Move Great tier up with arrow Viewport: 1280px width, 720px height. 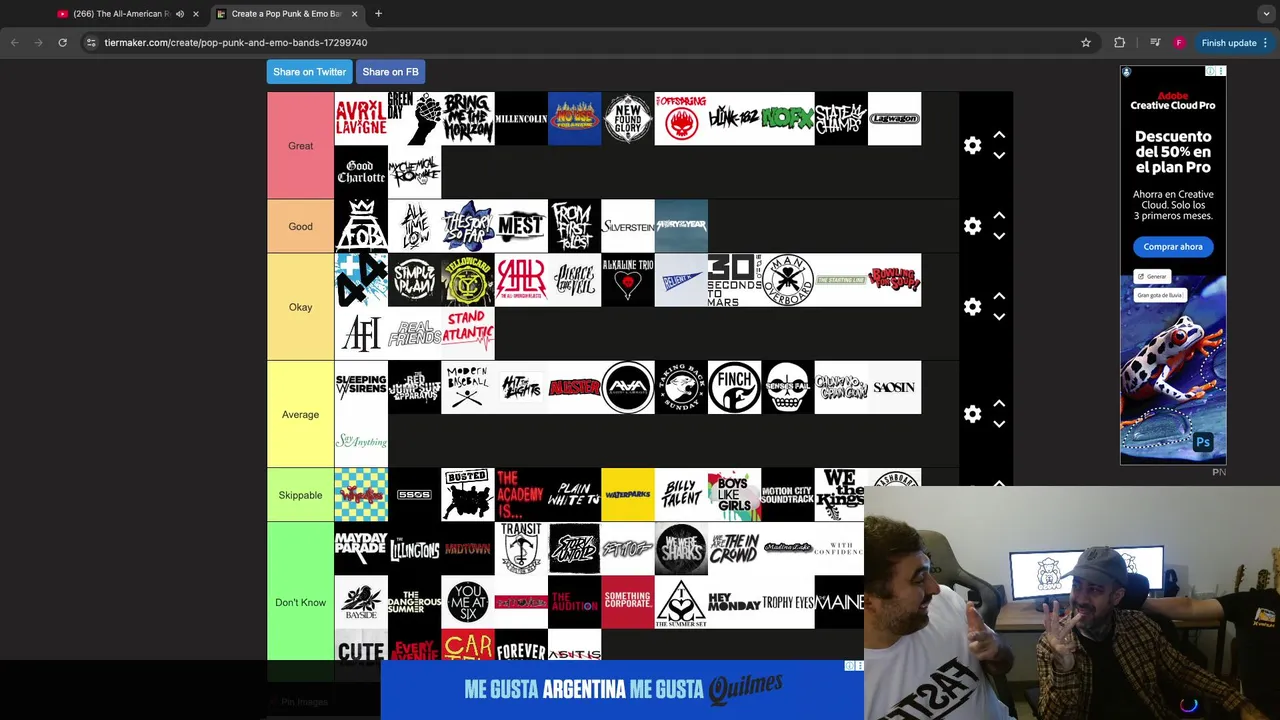click(998, 135)
